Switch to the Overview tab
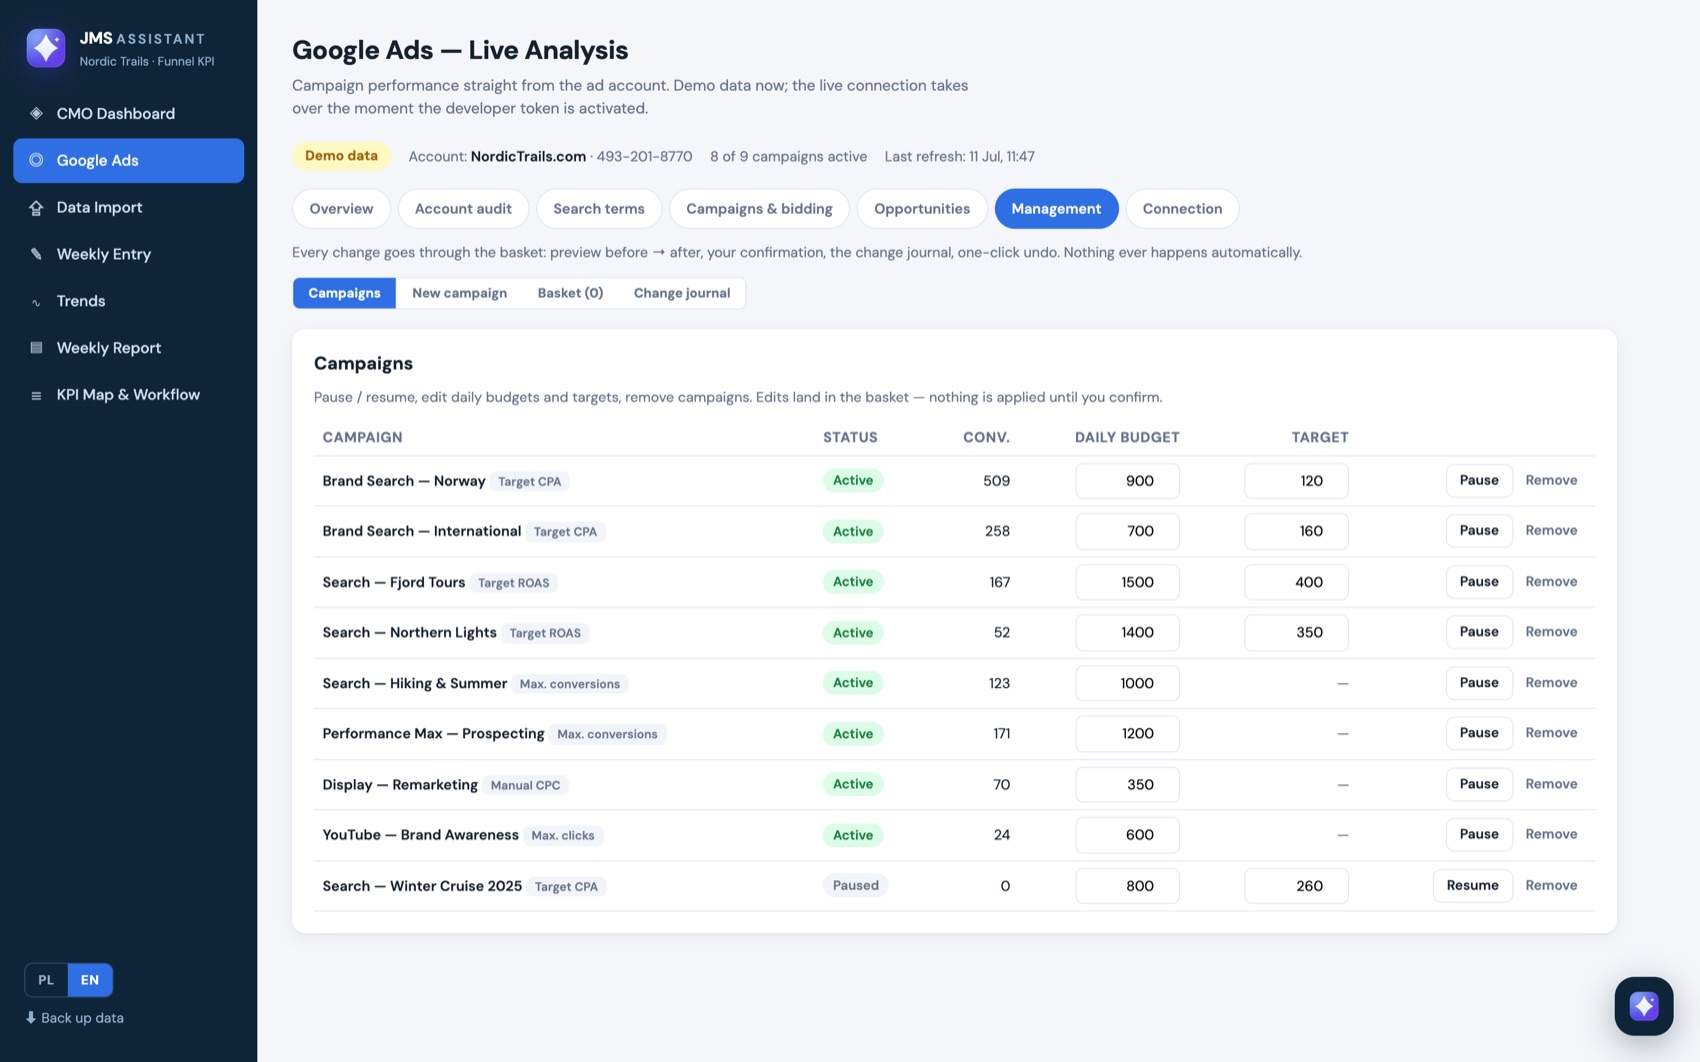1700x1062 pixels. coord(341,209)
